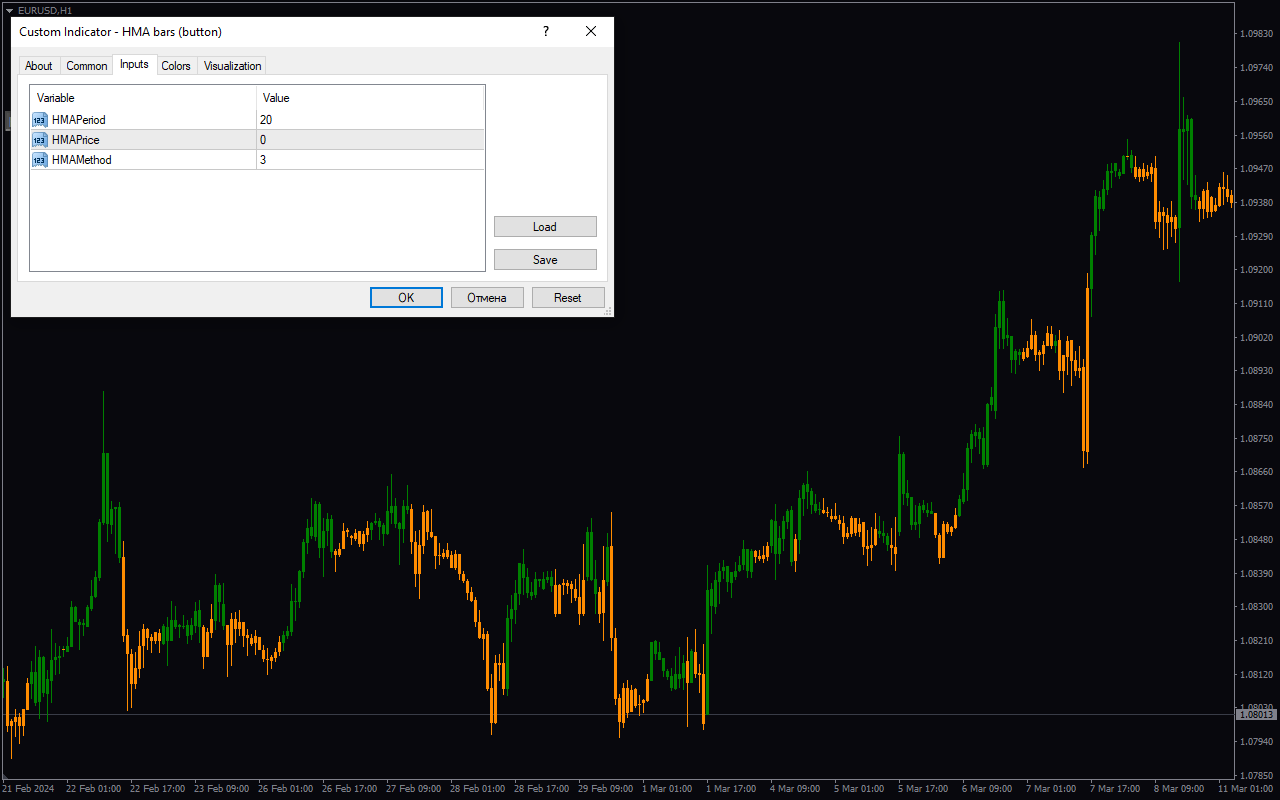Select the HMAPeriod value 20 cell
Image resolution: width=1280 pixels, height=800 pixels.
[370, 120]
